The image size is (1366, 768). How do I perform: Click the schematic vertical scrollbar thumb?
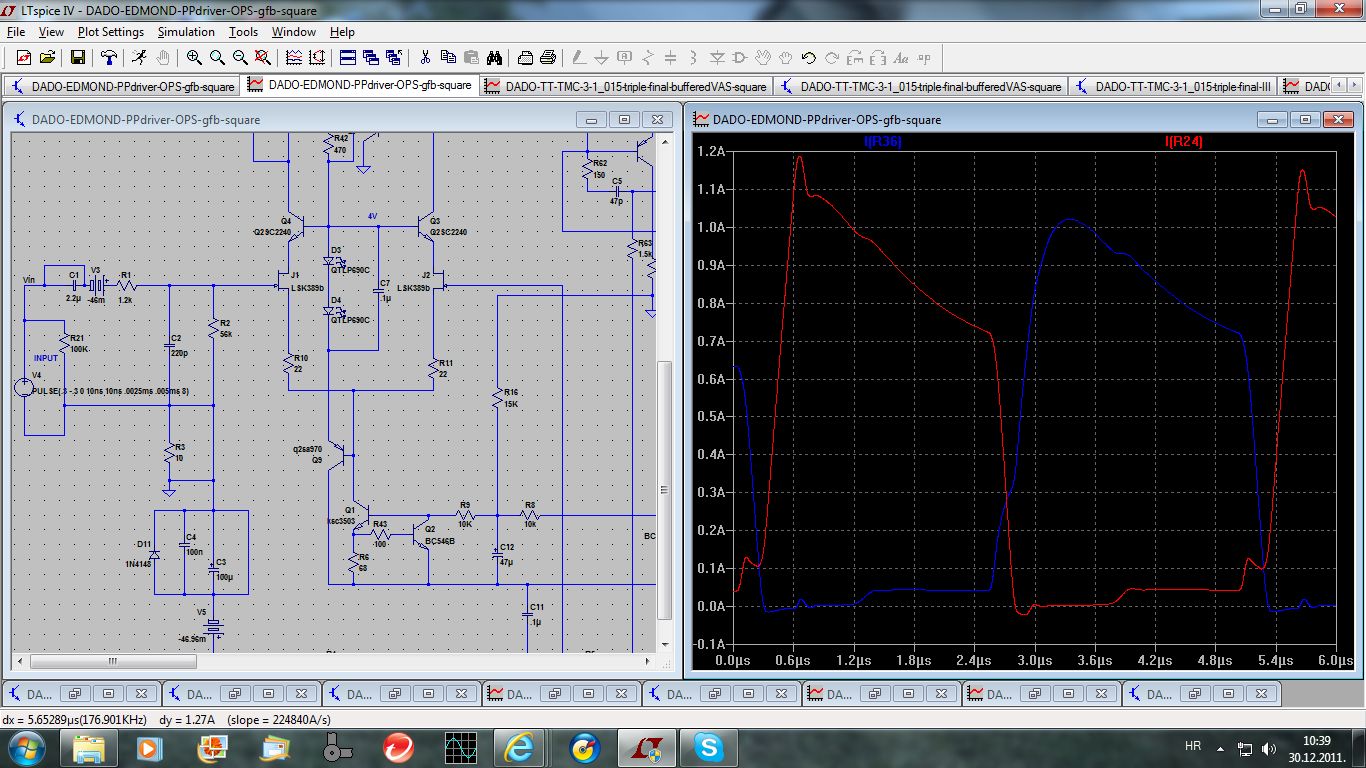point(665,490)
